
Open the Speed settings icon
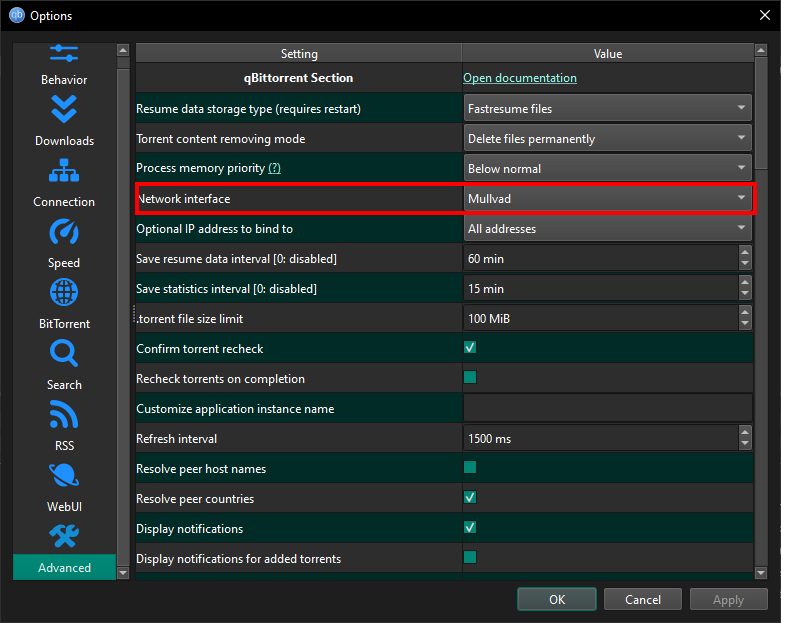64,232
